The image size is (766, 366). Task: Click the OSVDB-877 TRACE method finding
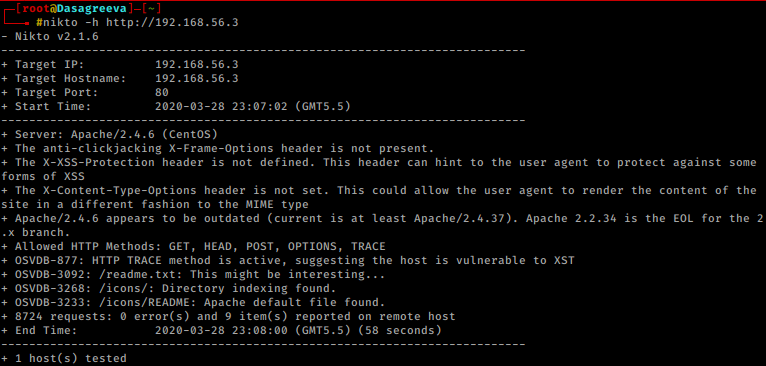[x=288, y=260]
